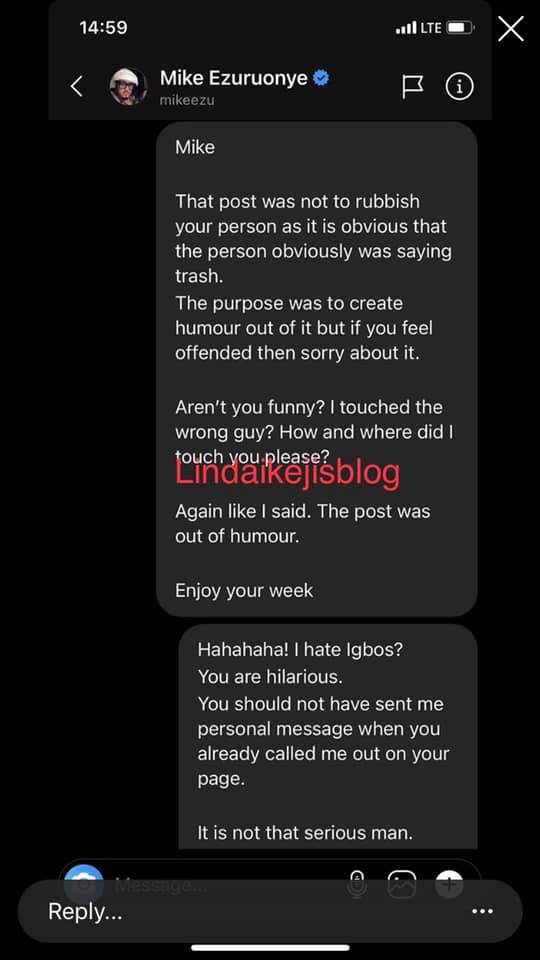Open conversation info icon
540x960 pixels.
coord(459,87)
